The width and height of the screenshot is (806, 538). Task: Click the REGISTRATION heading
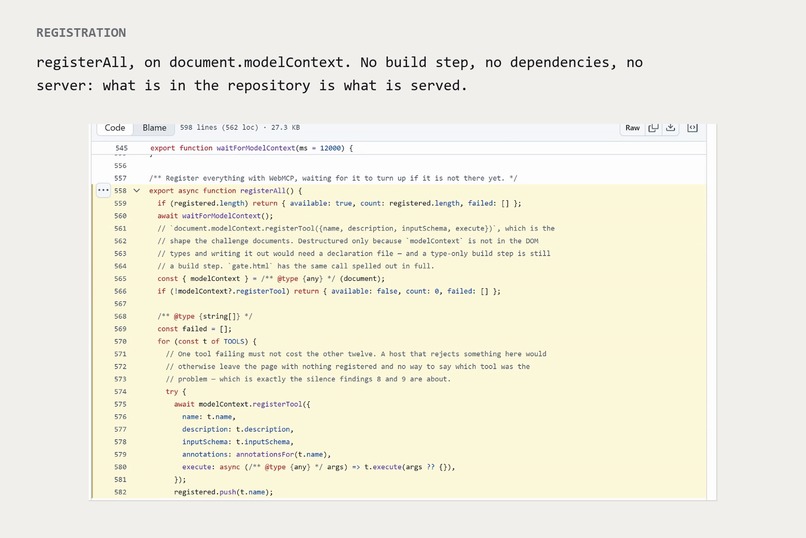pos(81,33)
